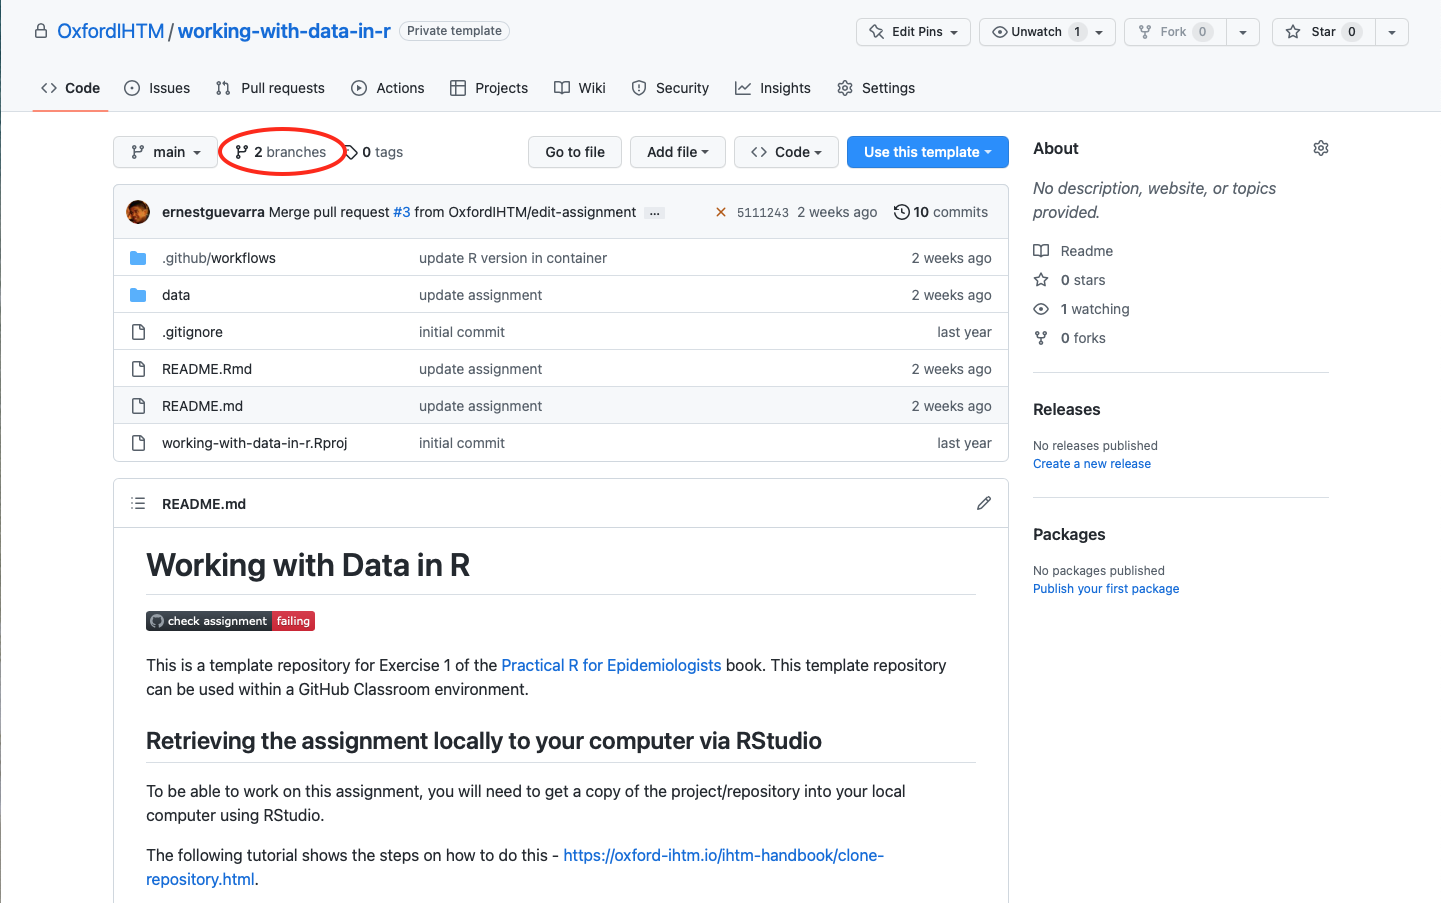Open the Insights tab

[772, 88]
